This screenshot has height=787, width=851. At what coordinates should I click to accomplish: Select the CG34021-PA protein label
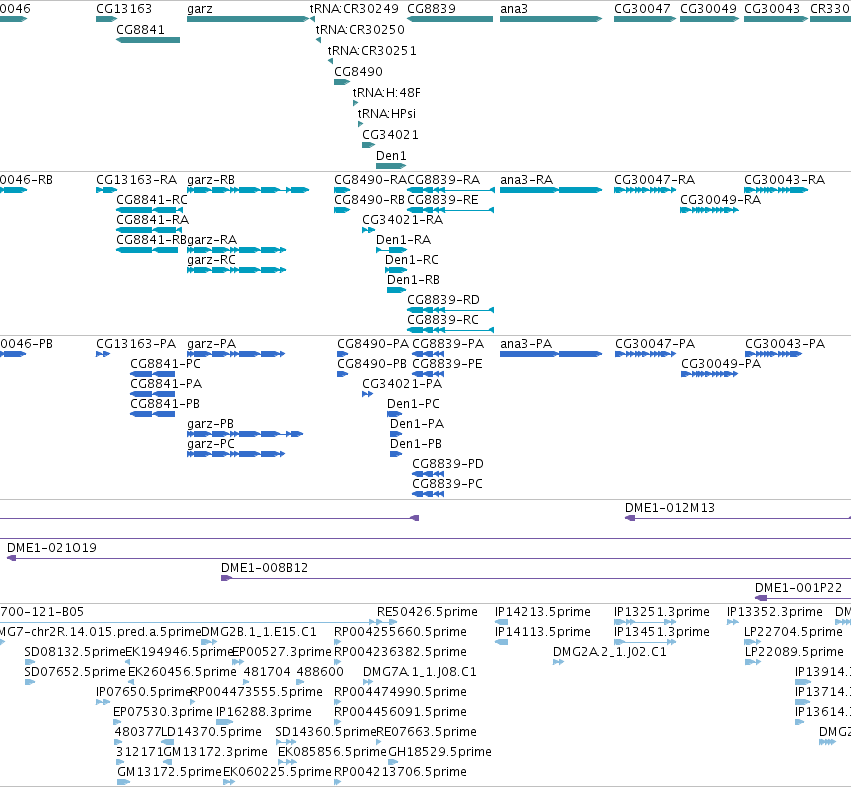(402, 384)
